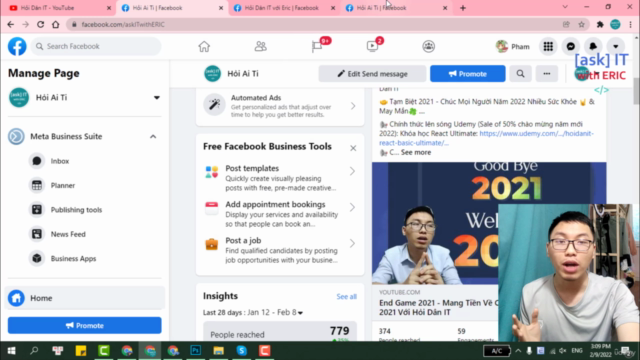
Task: Click the sidebar Promote button
Action: (x=84, y=325)
